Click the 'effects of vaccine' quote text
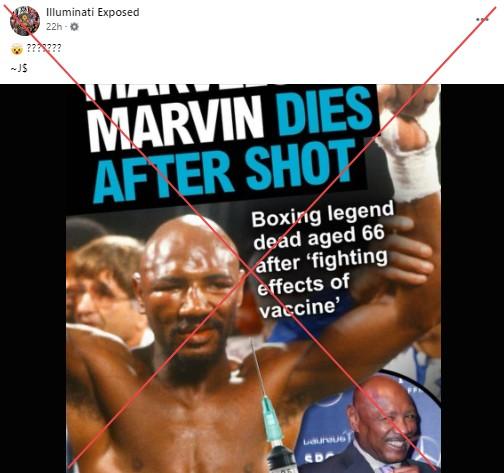Viewport: 504px width, 473px height. click(x=303, y=295)
